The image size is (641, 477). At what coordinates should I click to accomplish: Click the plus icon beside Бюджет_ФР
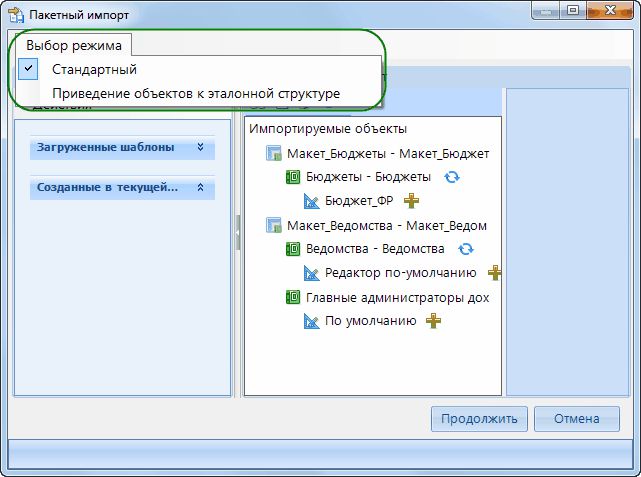point(411,201)
